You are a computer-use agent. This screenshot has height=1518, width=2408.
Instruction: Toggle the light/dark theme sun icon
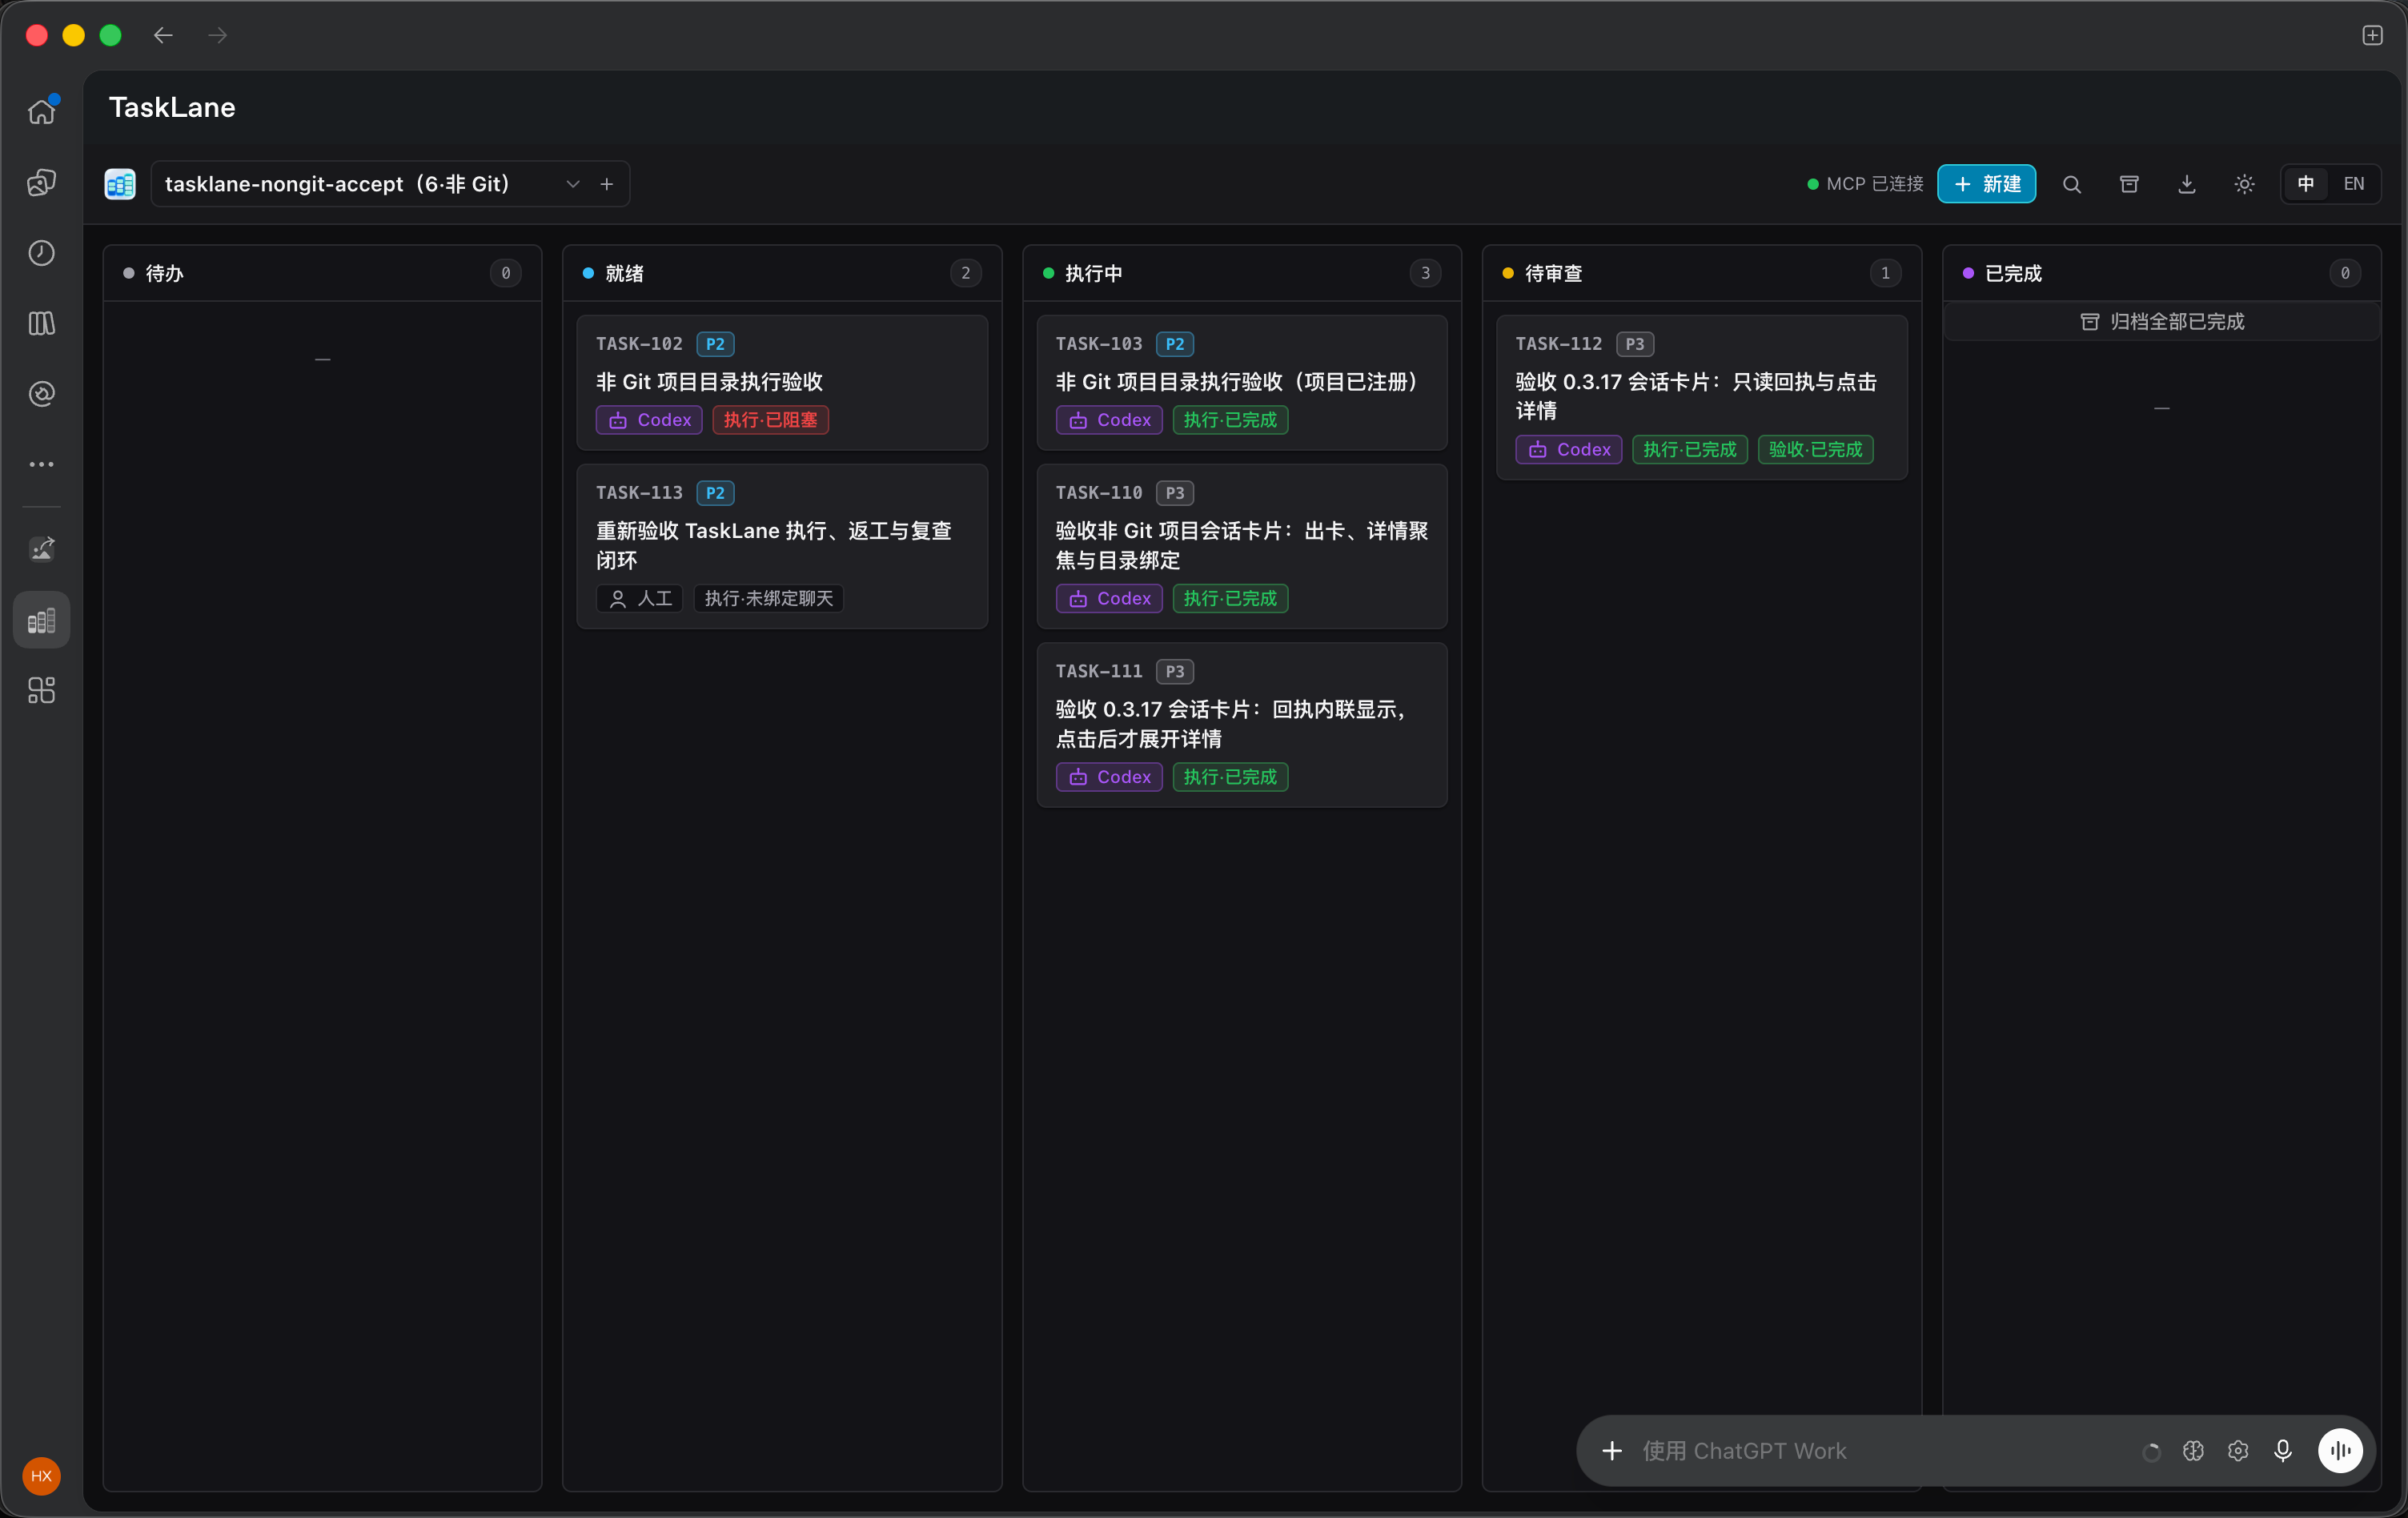[x=2244, y=184]
